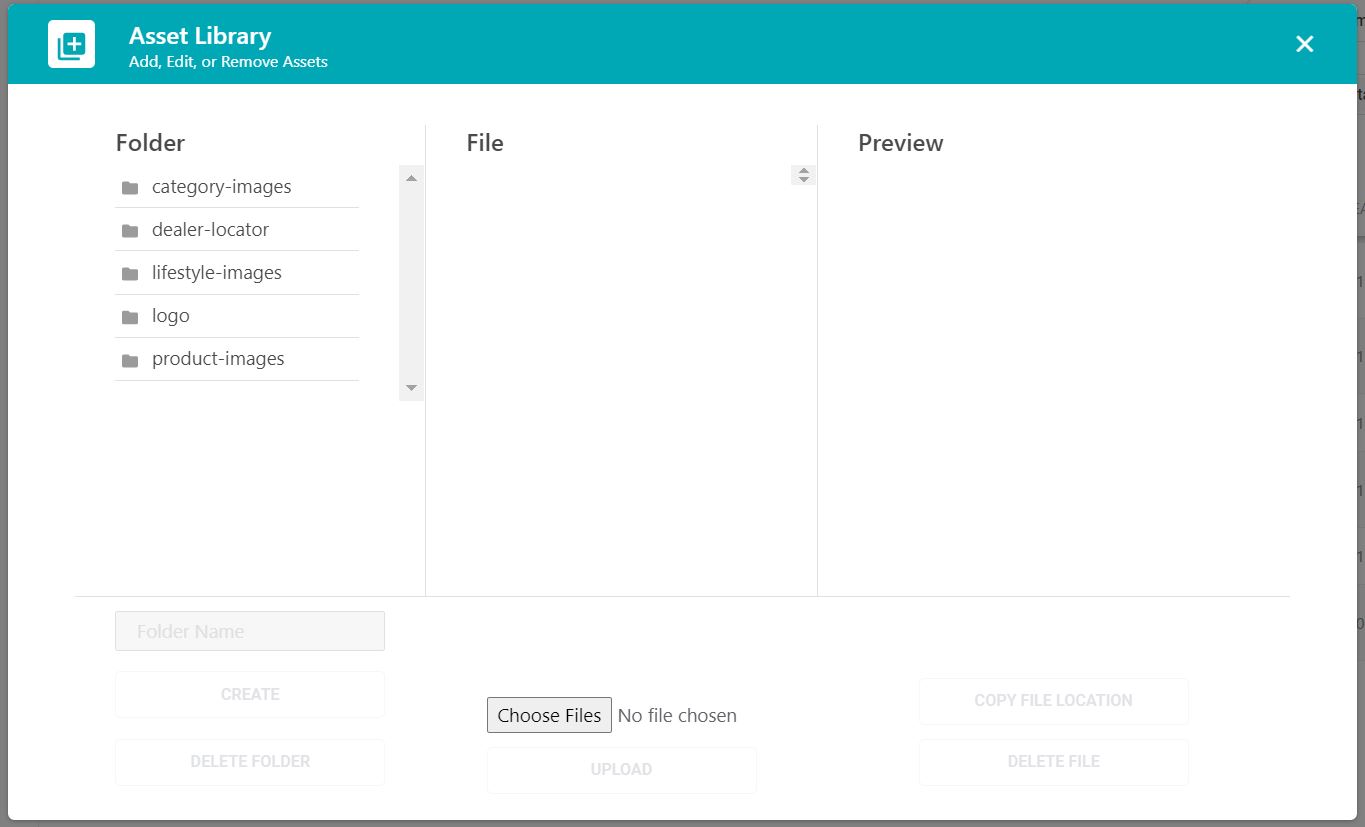Click the category-images folder icon
The image size is (1365, 827).
coord(130,188)
